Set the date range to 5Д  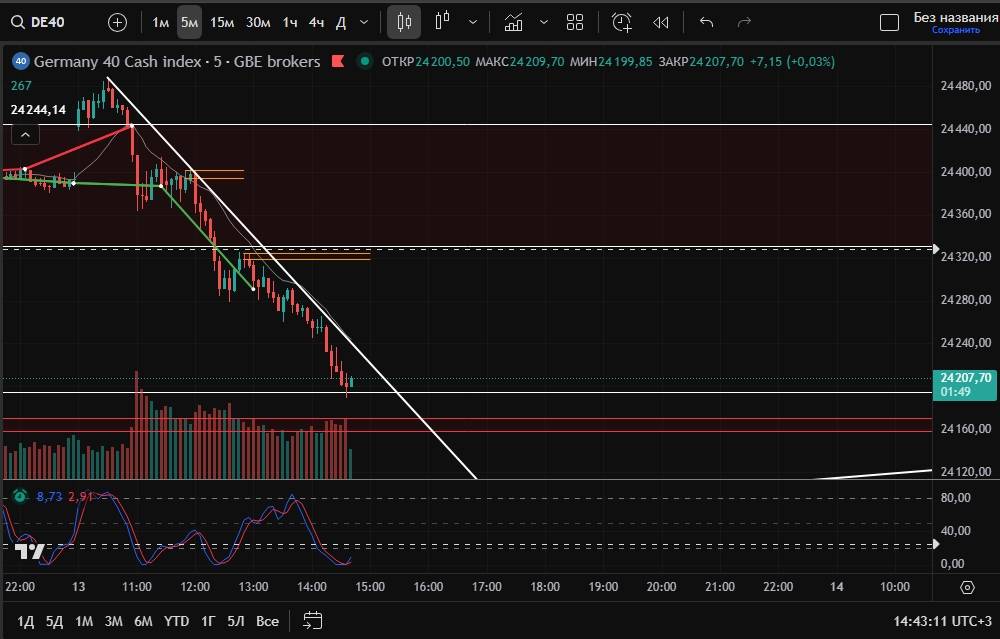click(54, 621)
